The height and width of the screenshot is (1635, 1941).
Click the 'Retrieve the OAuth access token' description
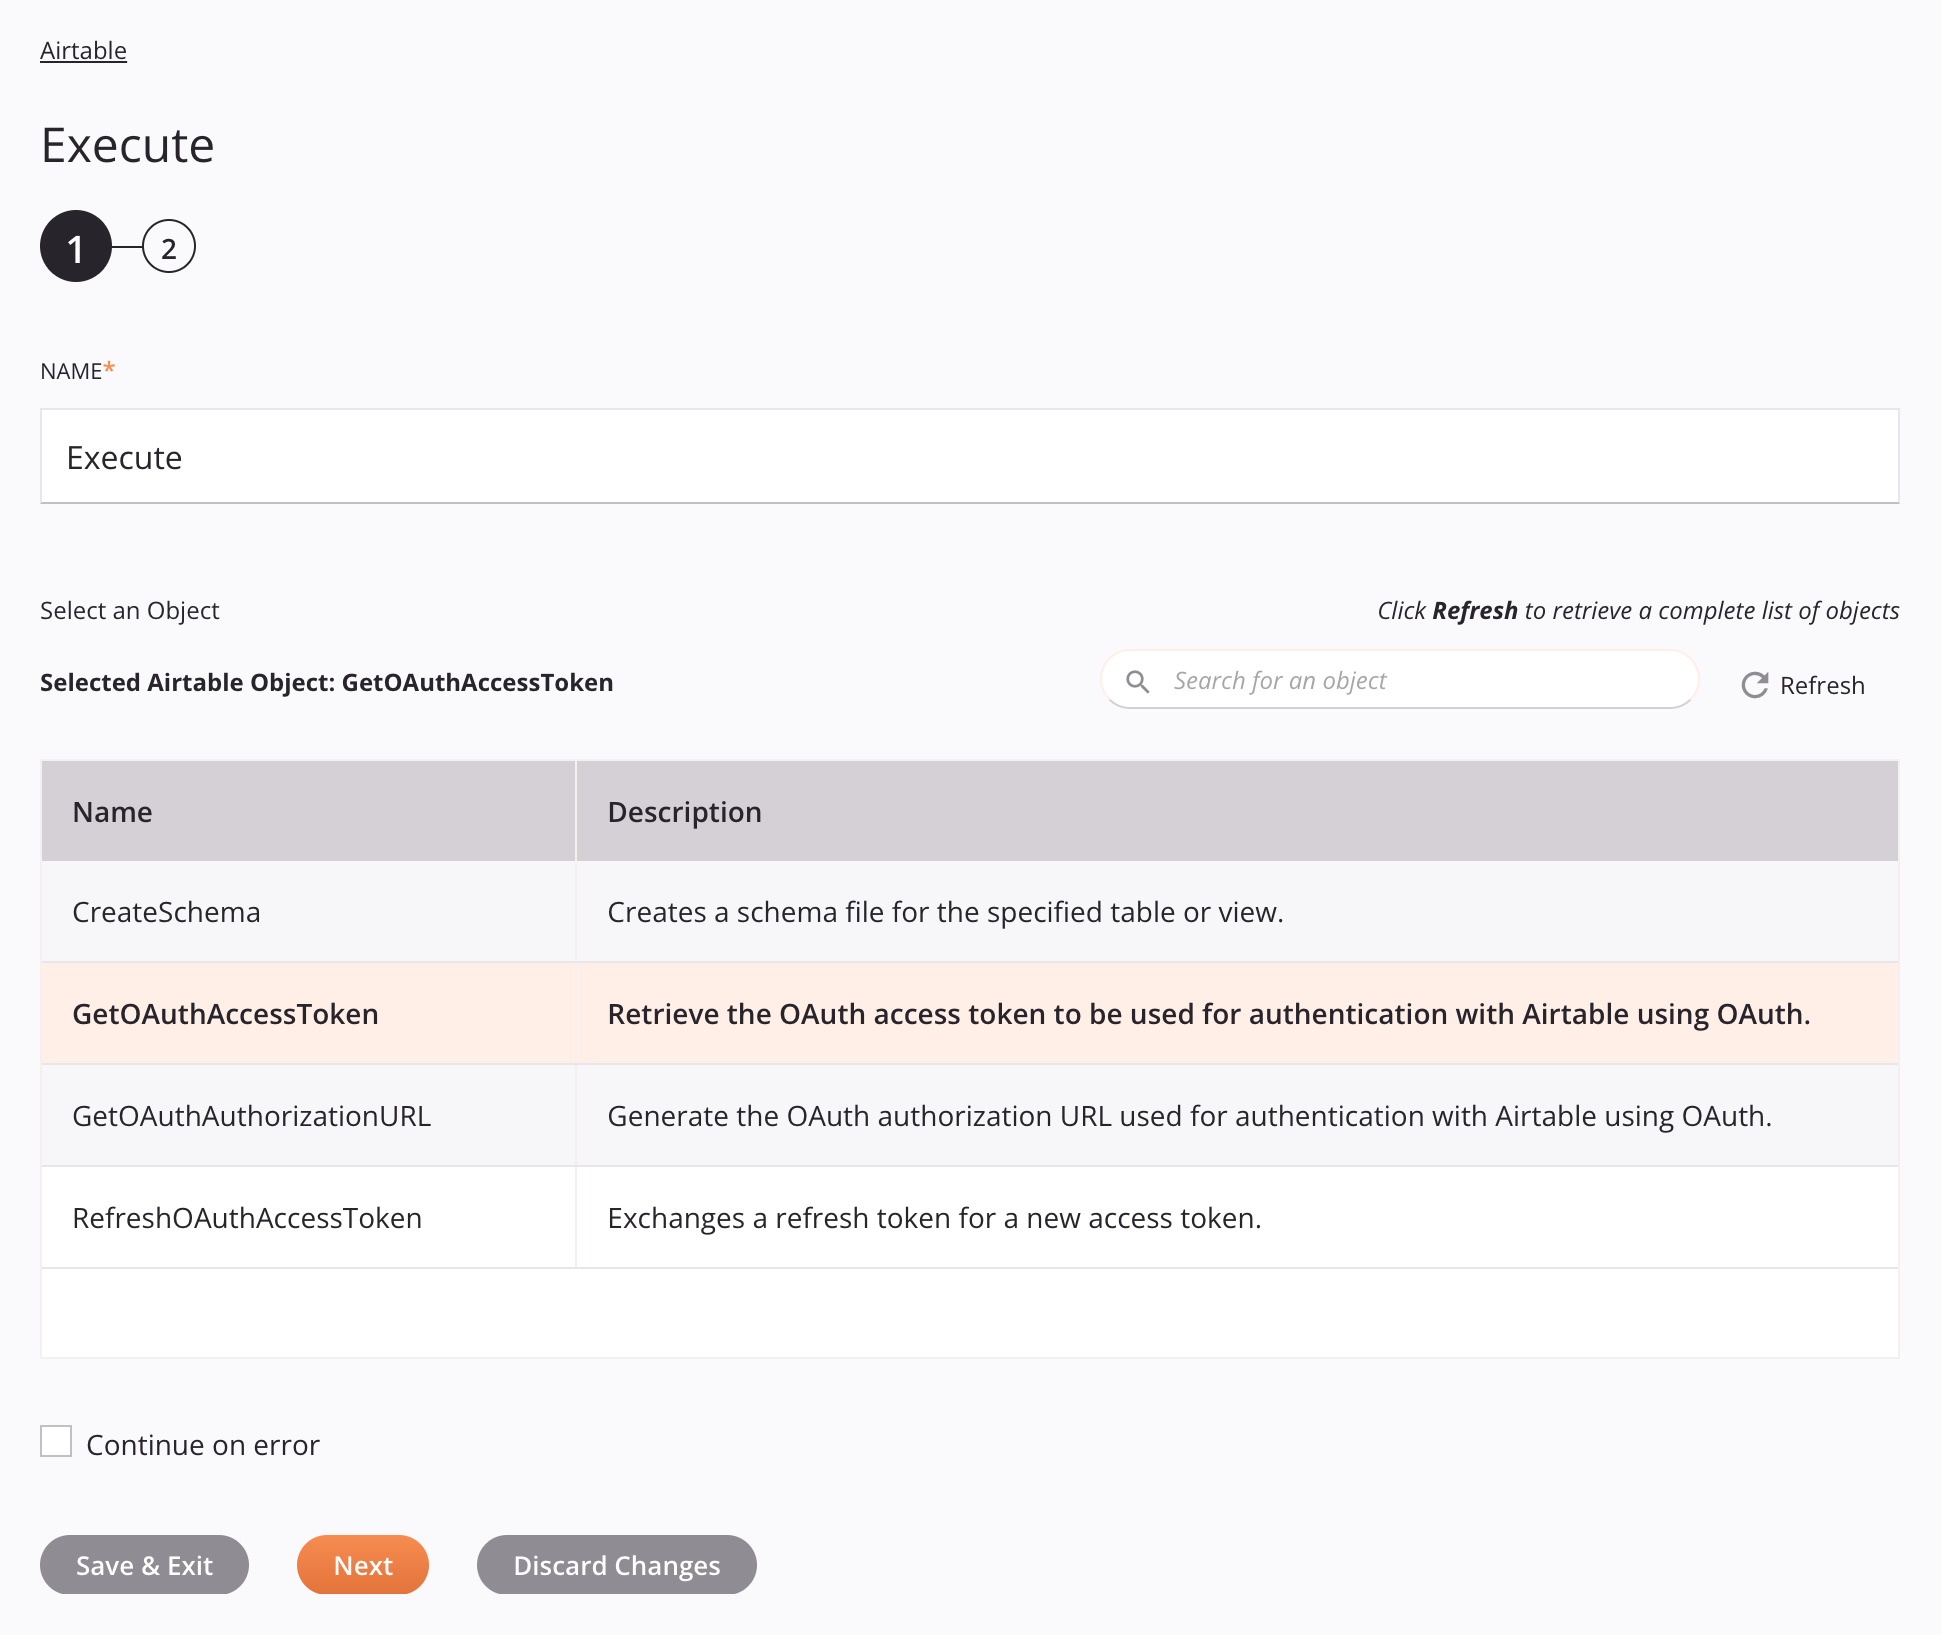pos(1208,1014)
